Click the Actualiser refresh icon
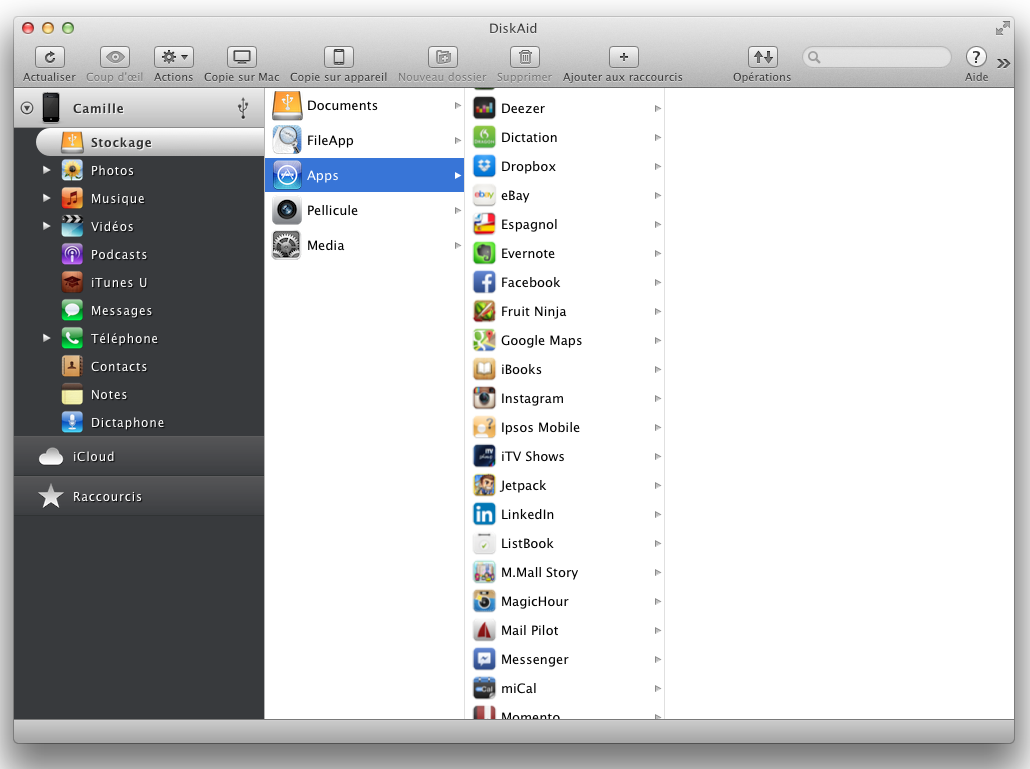The width and height of the screenshot is (1030, 769). coord(49,58)
